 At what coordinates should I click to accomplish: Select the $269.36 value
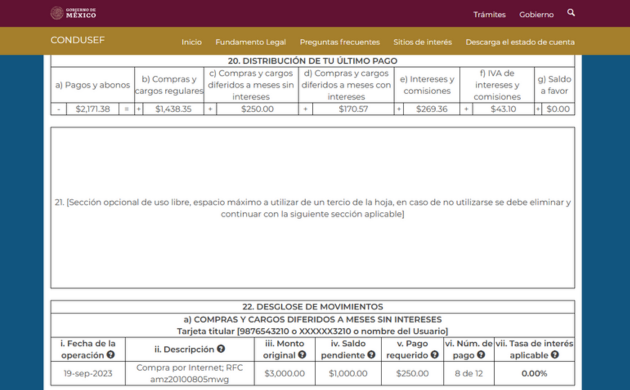click(432, 109)
